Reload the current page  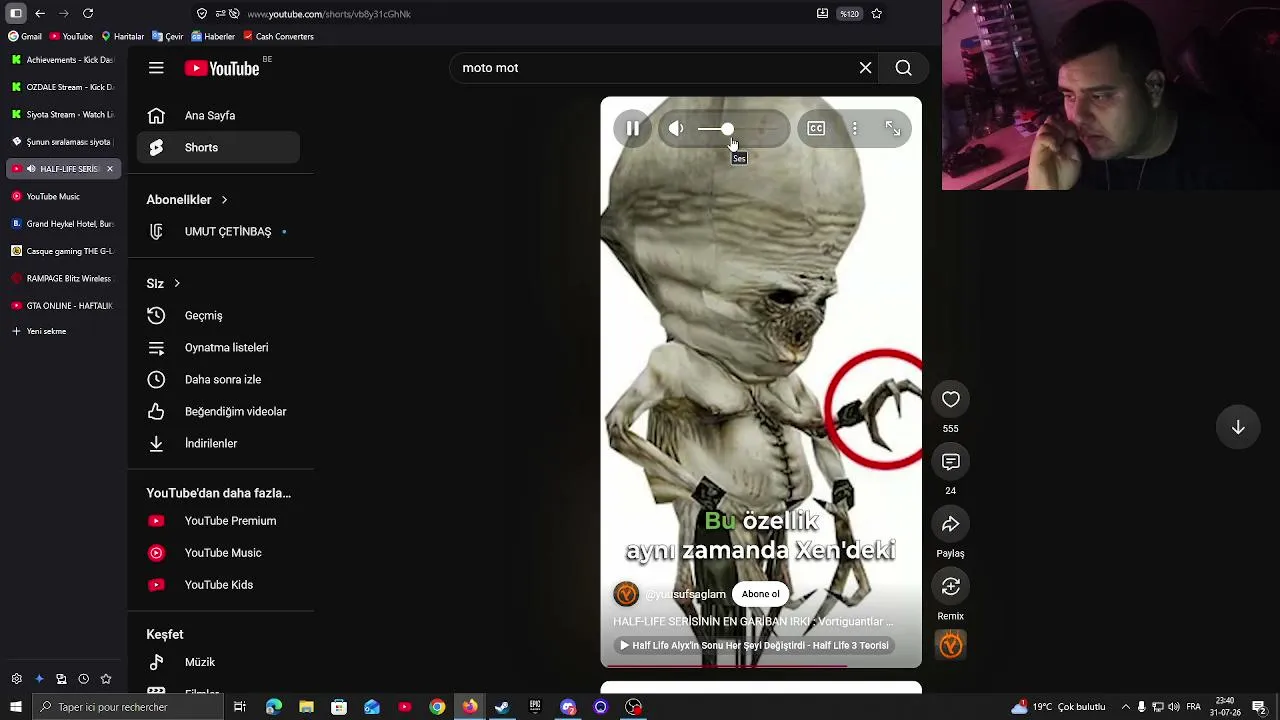[x=88, y=13]
